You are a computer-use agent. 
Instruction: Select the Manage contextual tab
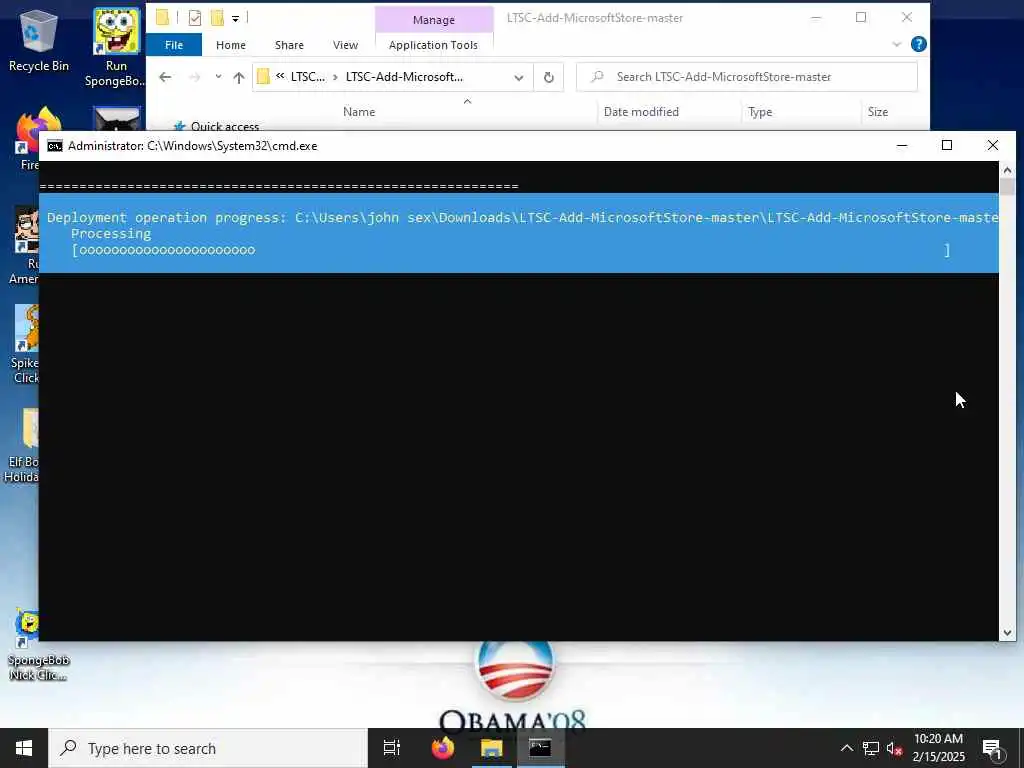pyautogui.click(x=434, y=20)
